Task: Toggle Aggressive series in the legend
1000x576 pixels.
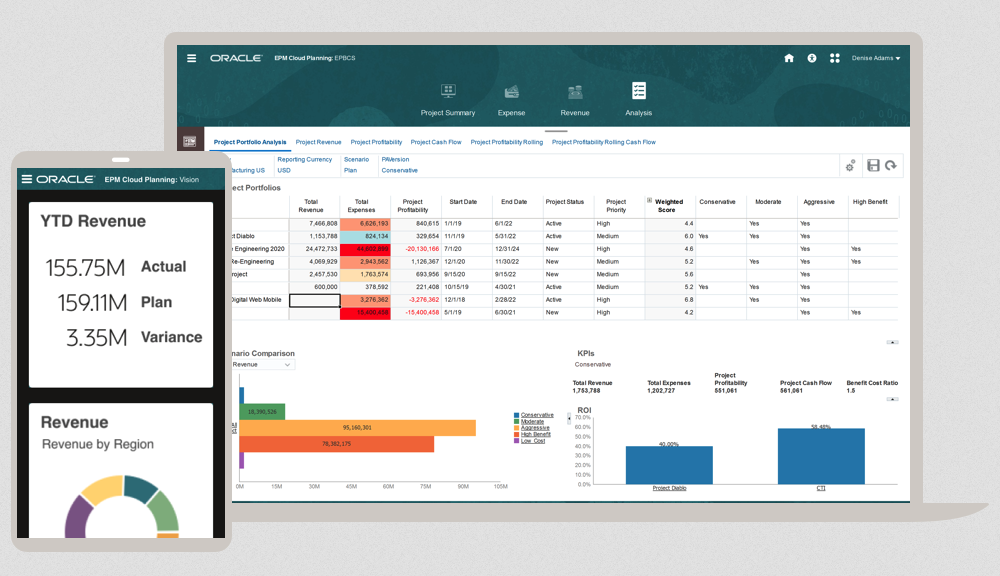Action: 537,428
